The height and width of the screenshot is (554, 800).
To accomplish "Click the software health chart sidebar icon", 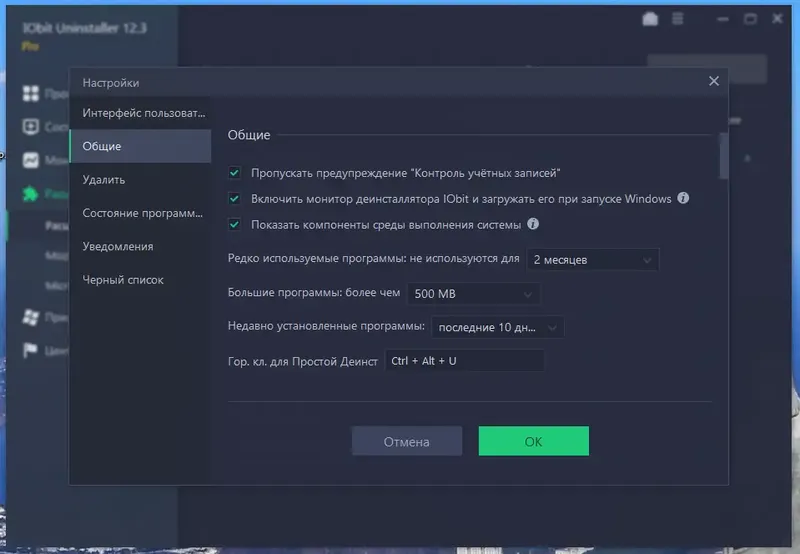I will click(x=31, y=160).
